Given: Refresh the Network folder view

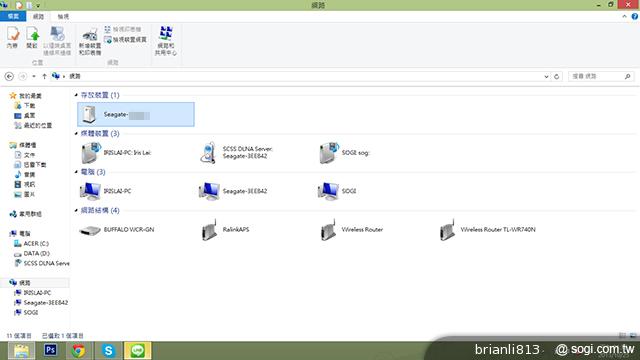Looking at the screenshot, I should click(556, 76).
